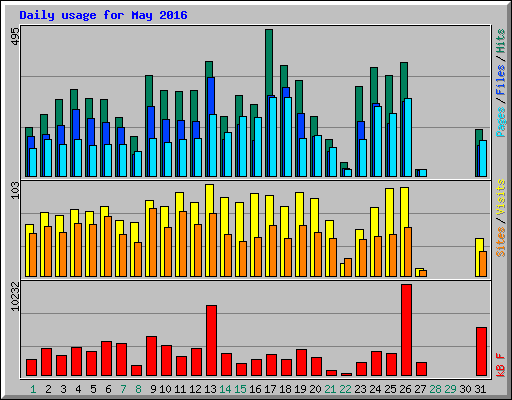Screen dimensions: 512x400
Task: Click the 10232 axis label
Action: click(x=15, y=296)
